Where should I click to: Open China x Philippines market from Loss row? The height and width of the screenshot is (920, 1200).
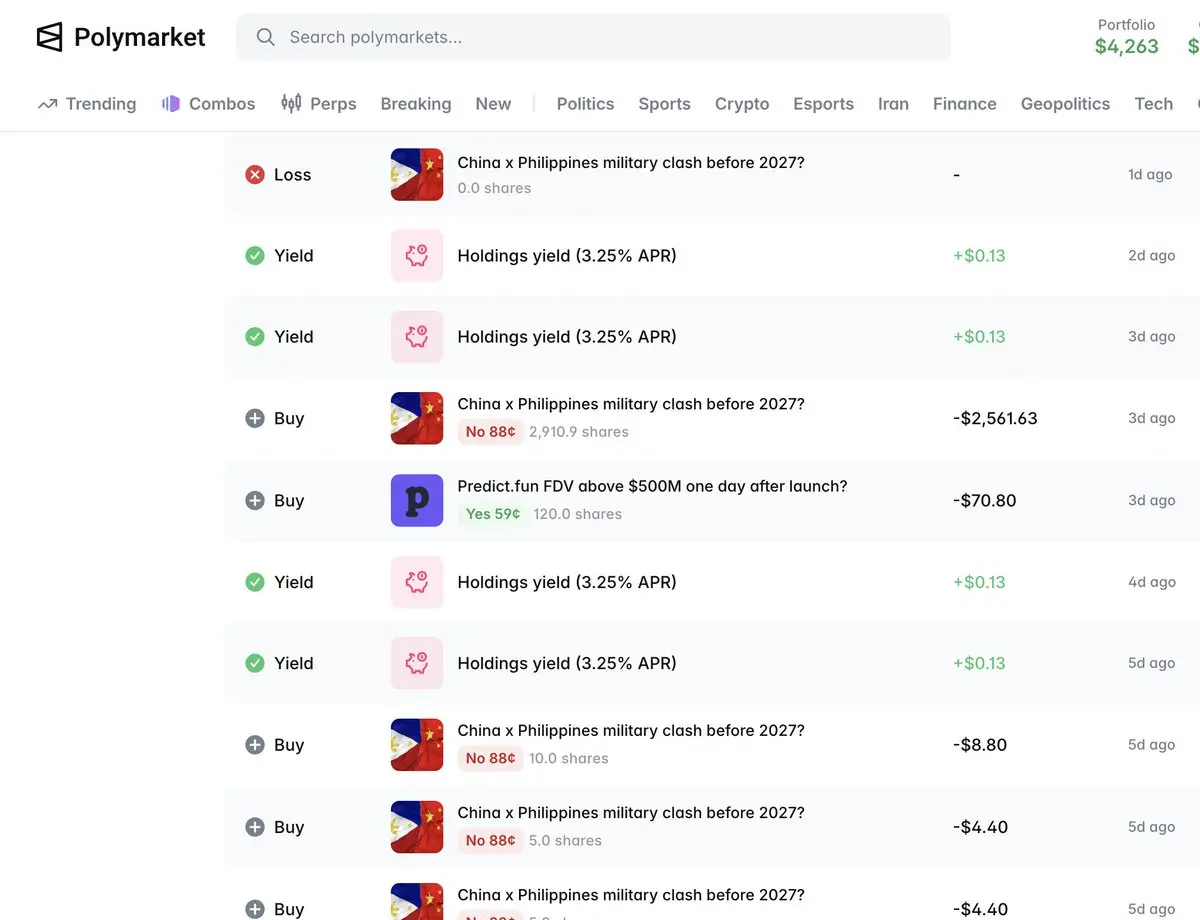[x=631, y=163]
